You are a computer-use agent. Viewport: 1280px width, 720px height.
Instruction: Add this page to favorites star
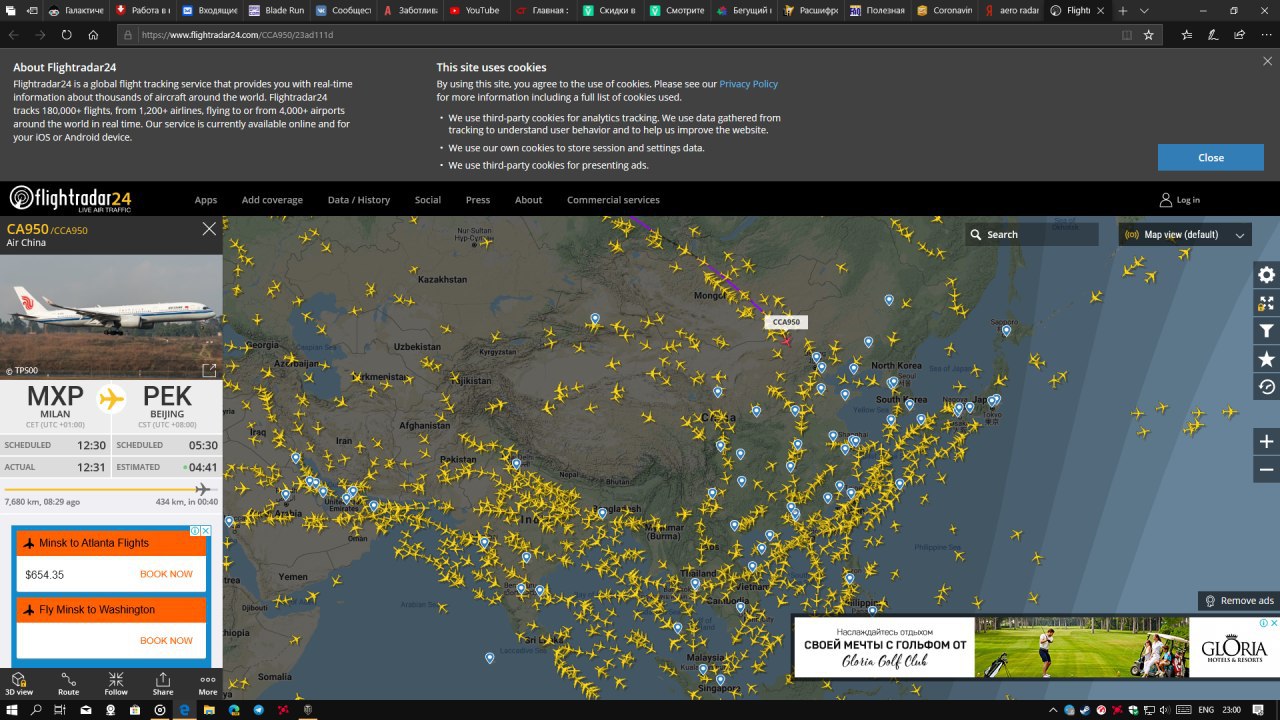pos(1148,34)
